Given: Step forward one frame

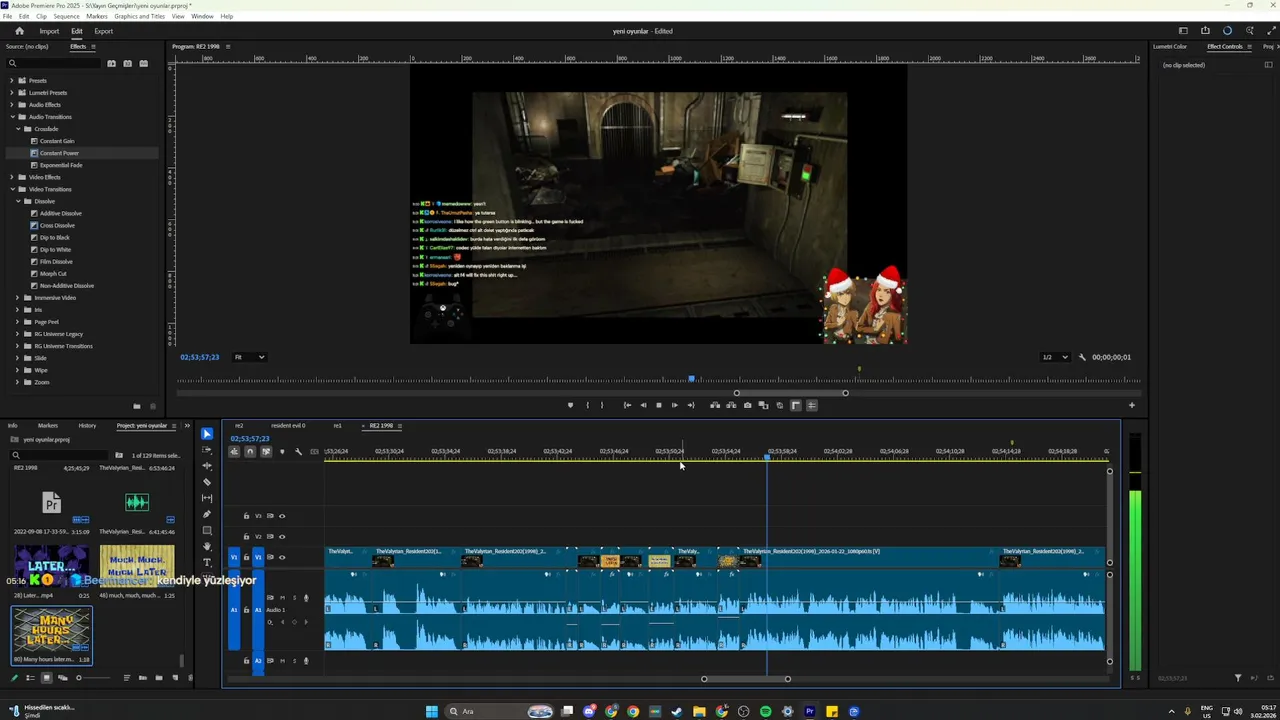Looking at the screenshot, I should [674, 405].
